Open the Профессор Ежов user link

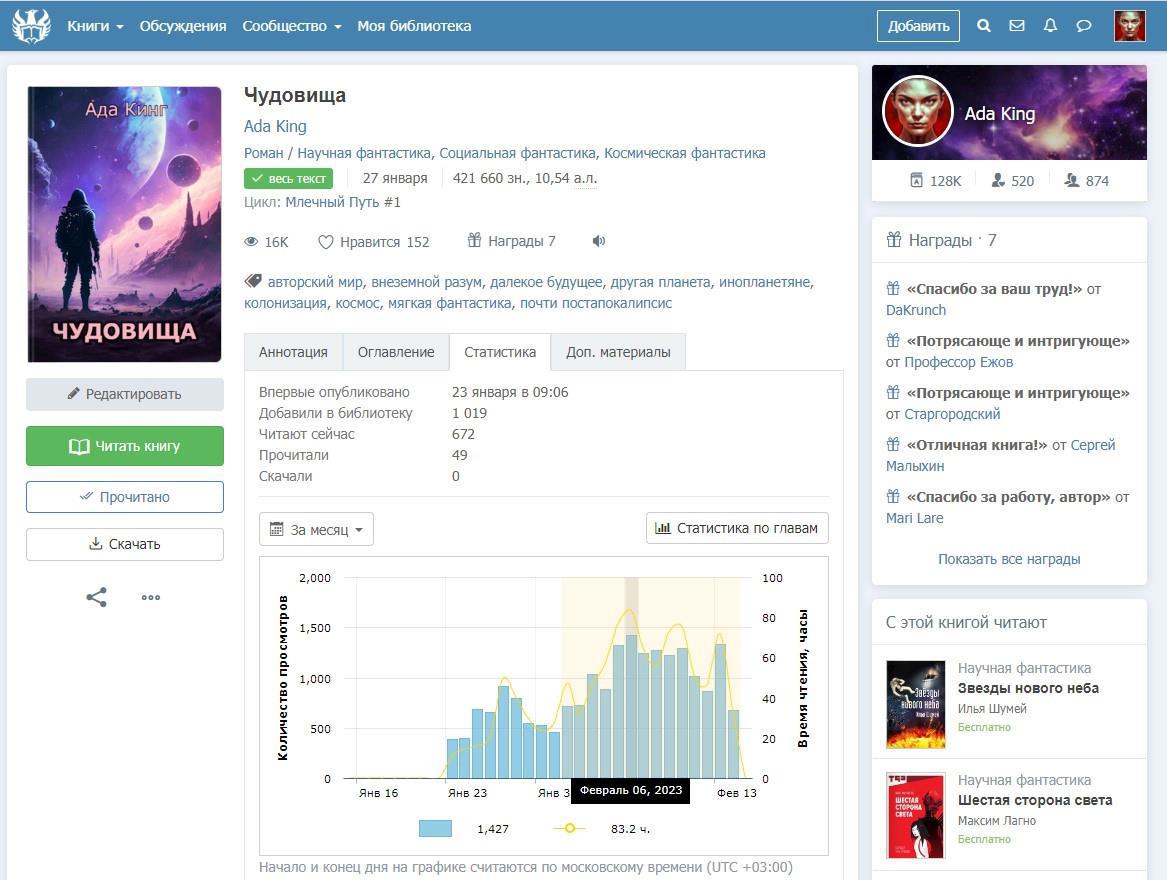point(959,362)
